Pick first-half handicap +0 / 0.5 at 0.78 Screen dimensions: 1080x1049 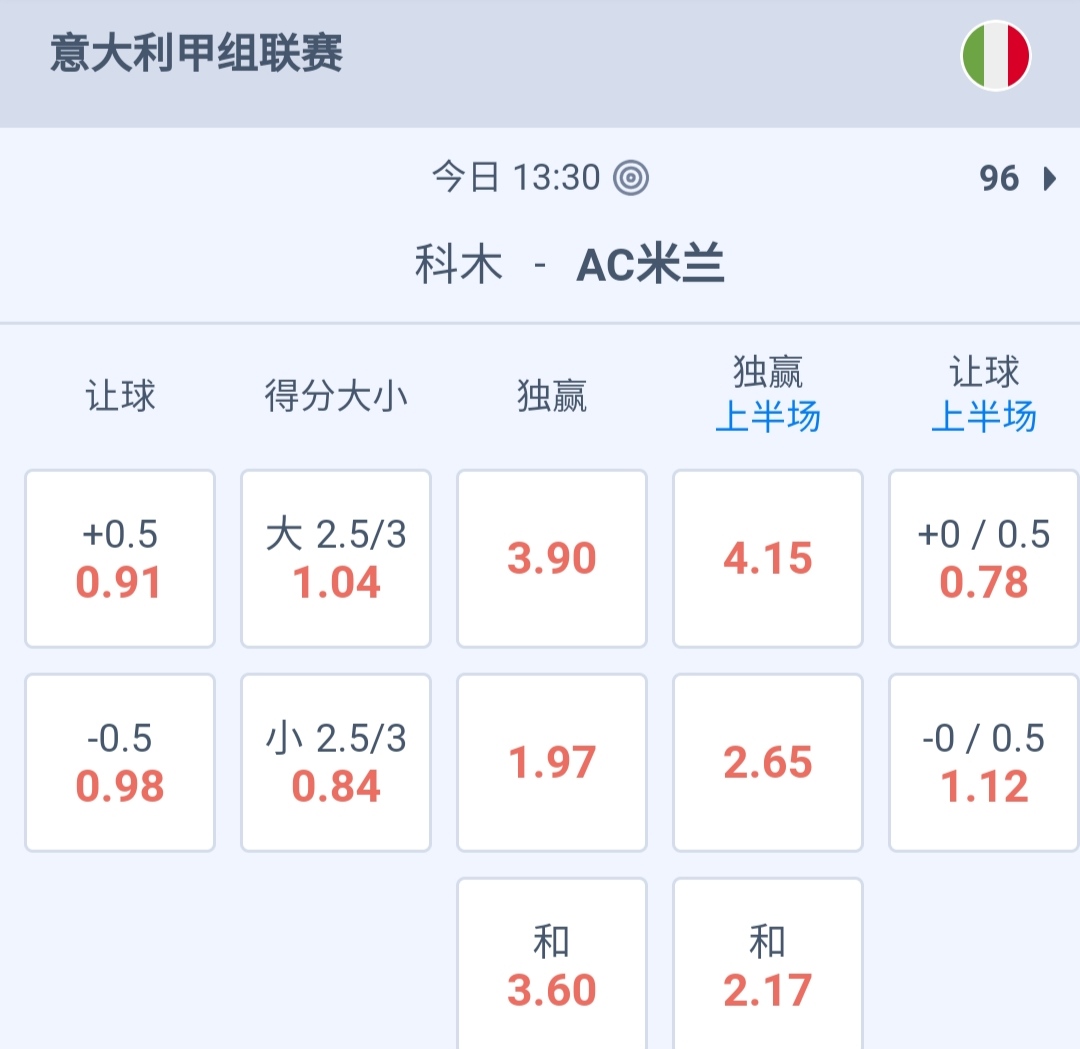984,558
